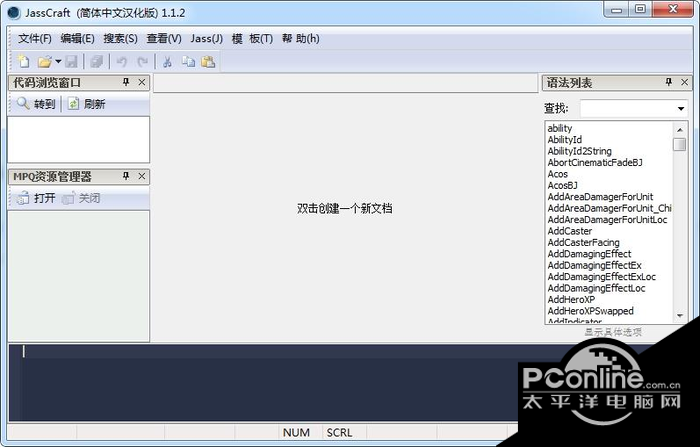Maximize the JassCraft window

(640, 9)
